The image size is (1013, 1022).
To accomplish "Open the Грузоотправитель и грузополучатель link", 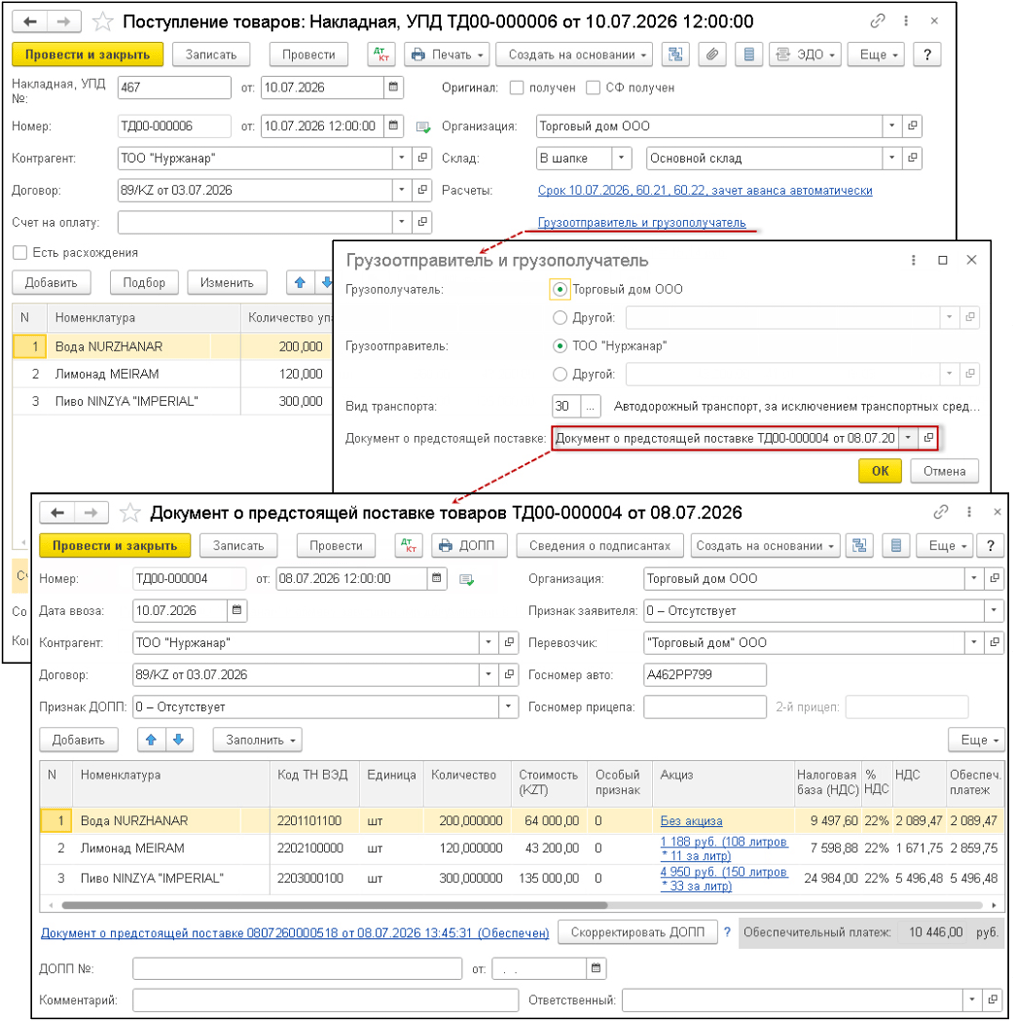I will point(641,223).
